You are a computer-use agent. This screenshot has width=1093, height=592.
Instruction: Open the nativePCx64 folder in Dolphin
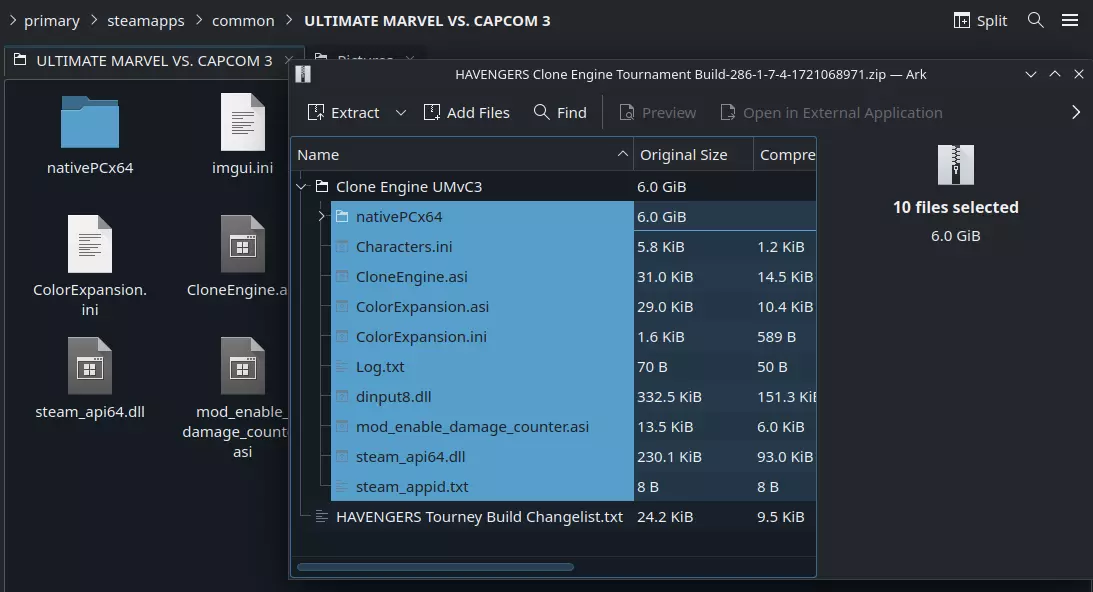click(x=90, y=136)
